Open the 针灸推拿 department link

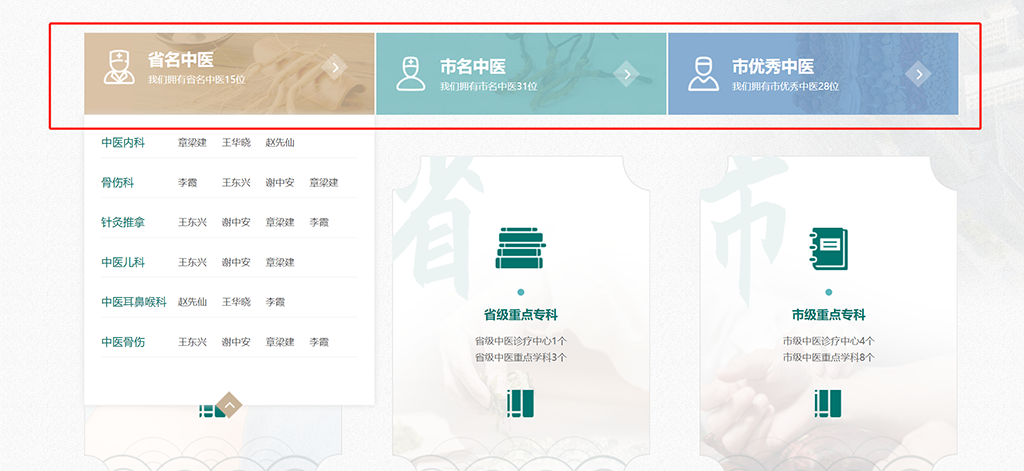[x=123, y=222]
